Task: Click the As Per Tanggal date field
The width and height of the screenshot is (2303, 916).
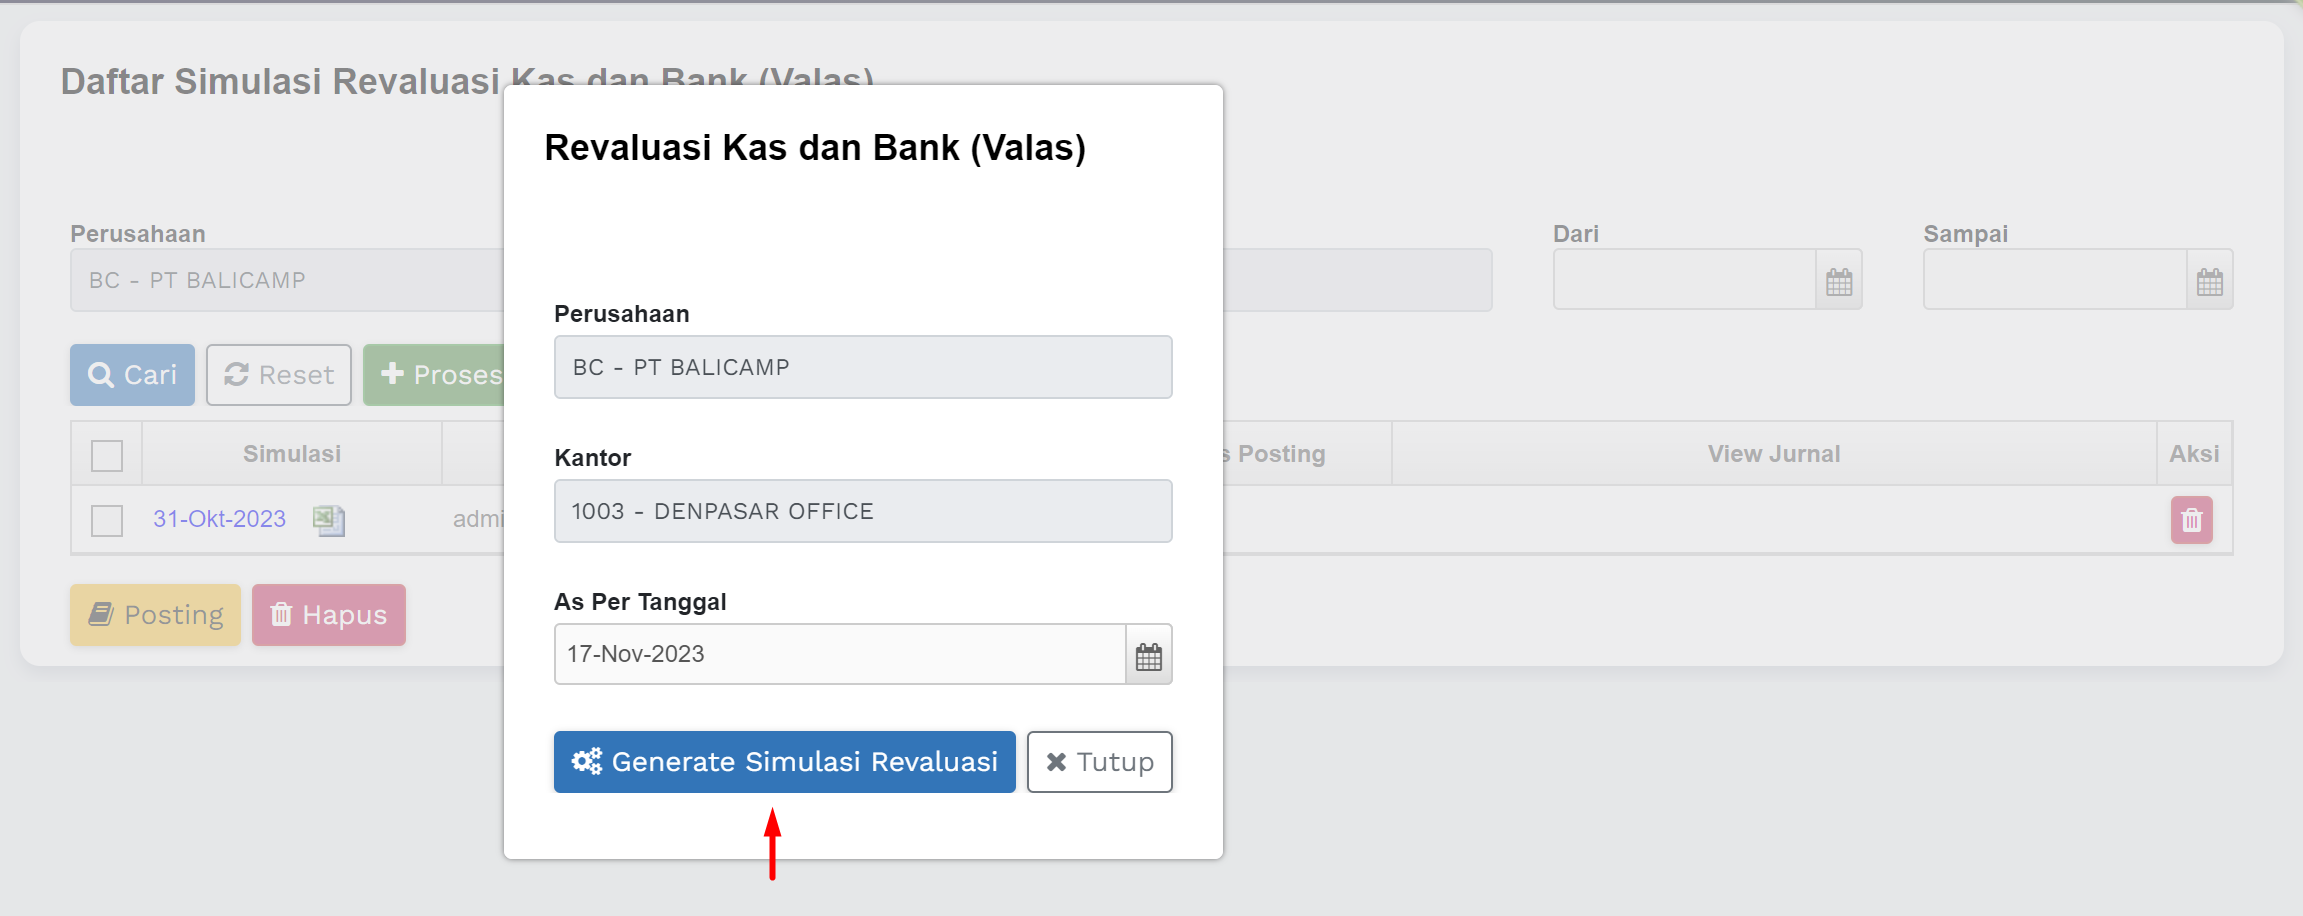Action: [x=839, y=654]
